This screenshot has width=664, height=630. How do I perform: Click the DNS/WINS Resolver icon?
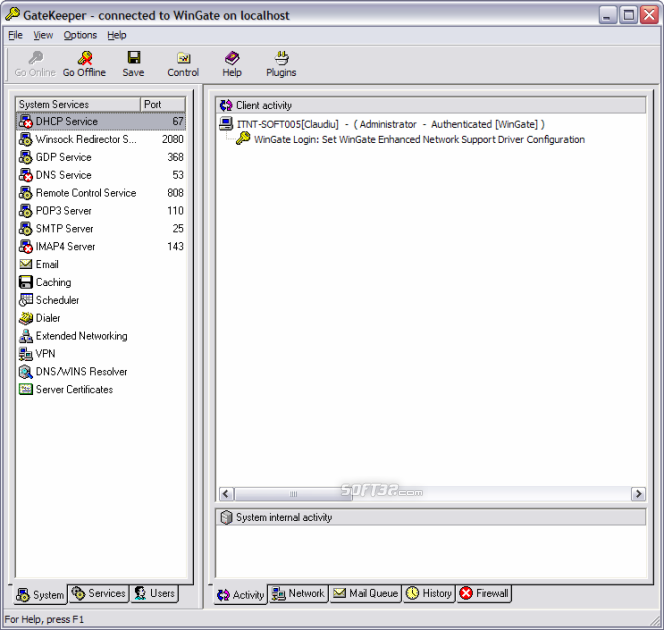pyautogui.click(x=26, y=372)
